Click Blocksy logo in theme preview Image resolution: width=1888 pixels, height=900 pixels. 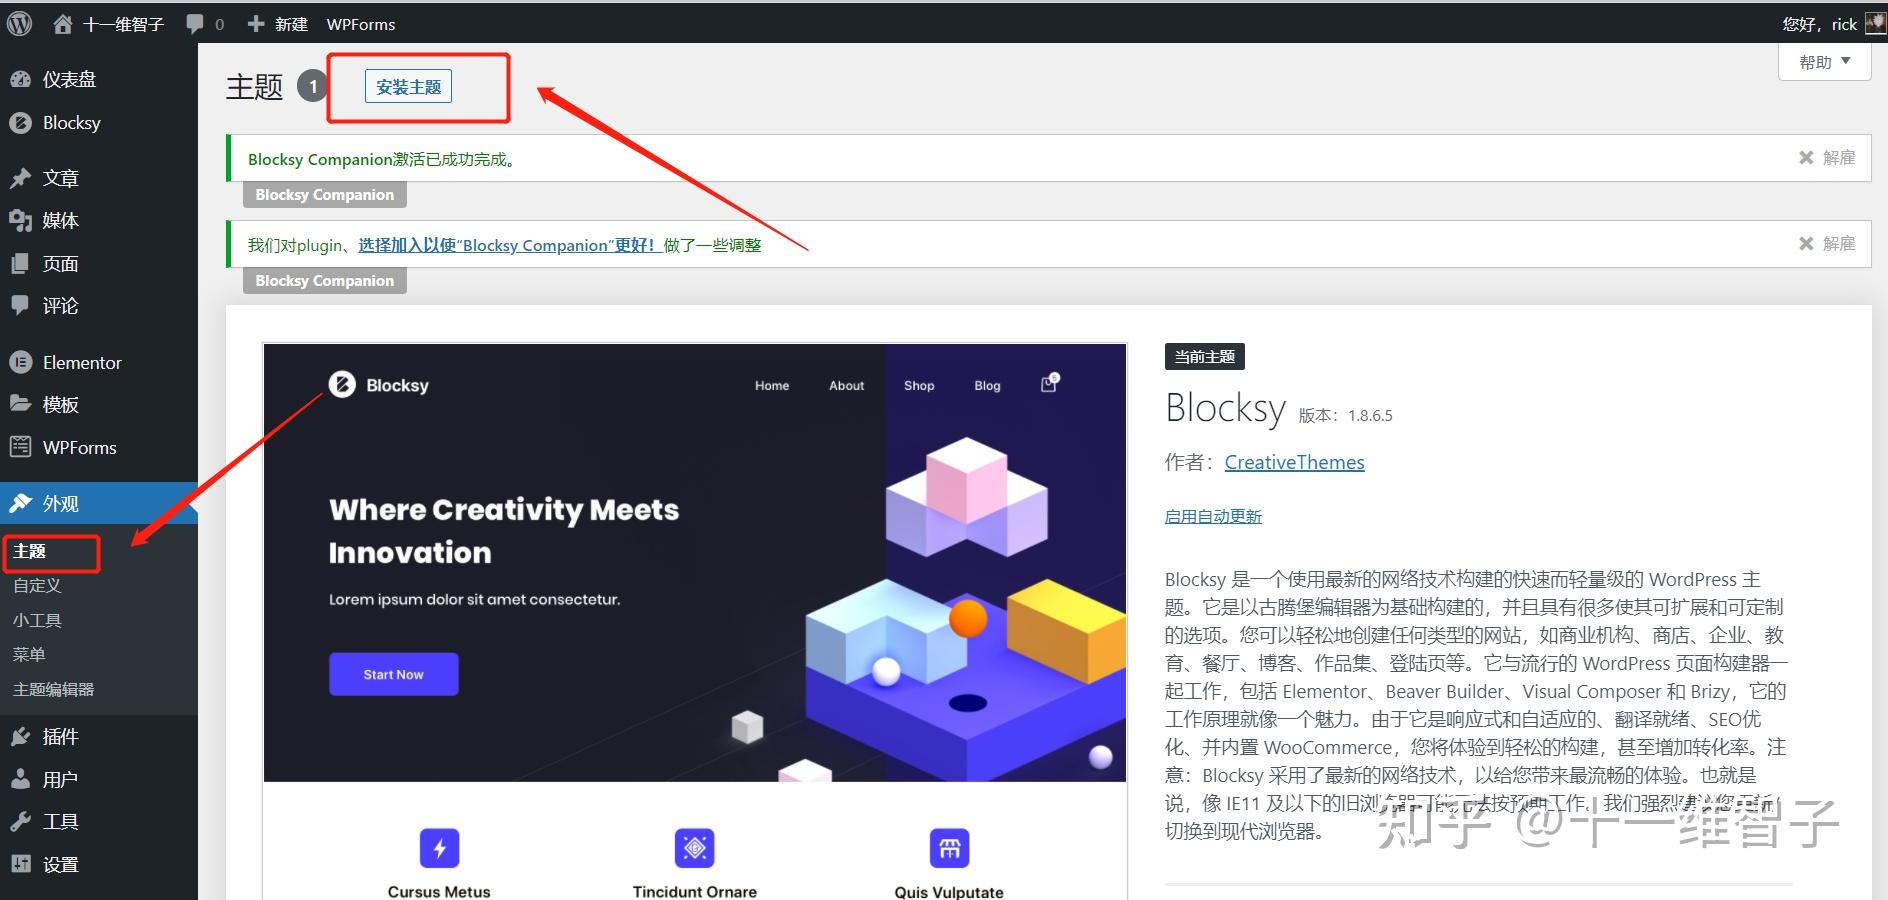[x=379, y=385]
